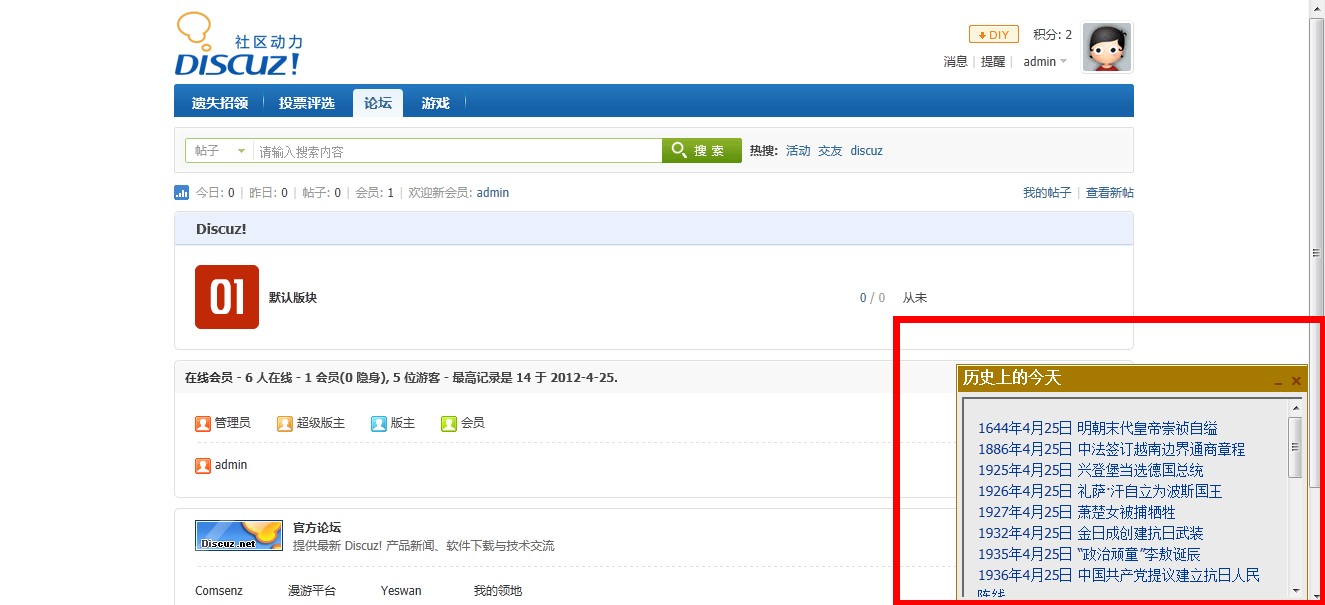Open the Comsenz friend link

point(219,591)
